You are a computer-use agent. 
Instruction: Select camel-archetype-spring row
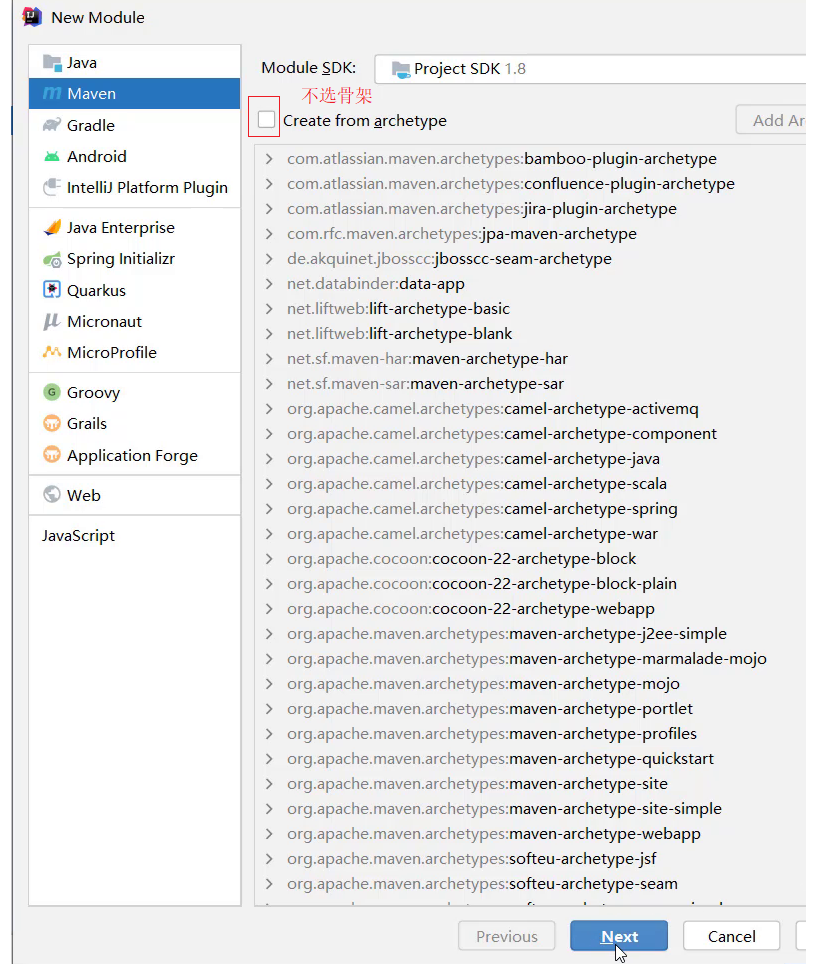(x=530, y=509)
